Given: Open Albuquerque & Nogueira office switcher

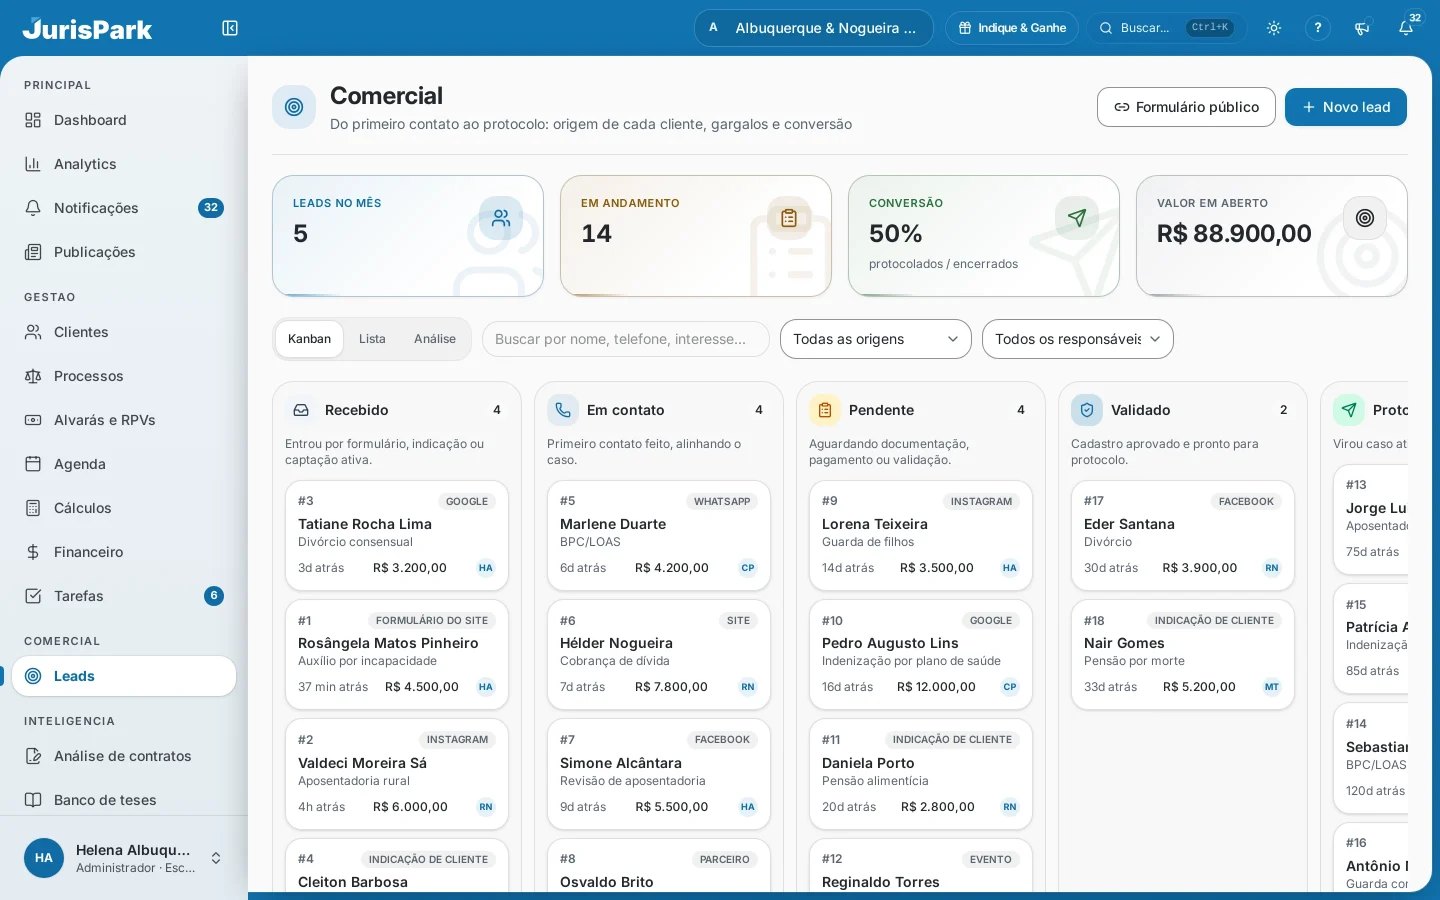Looking at the screenshot, I should [813, 28].
